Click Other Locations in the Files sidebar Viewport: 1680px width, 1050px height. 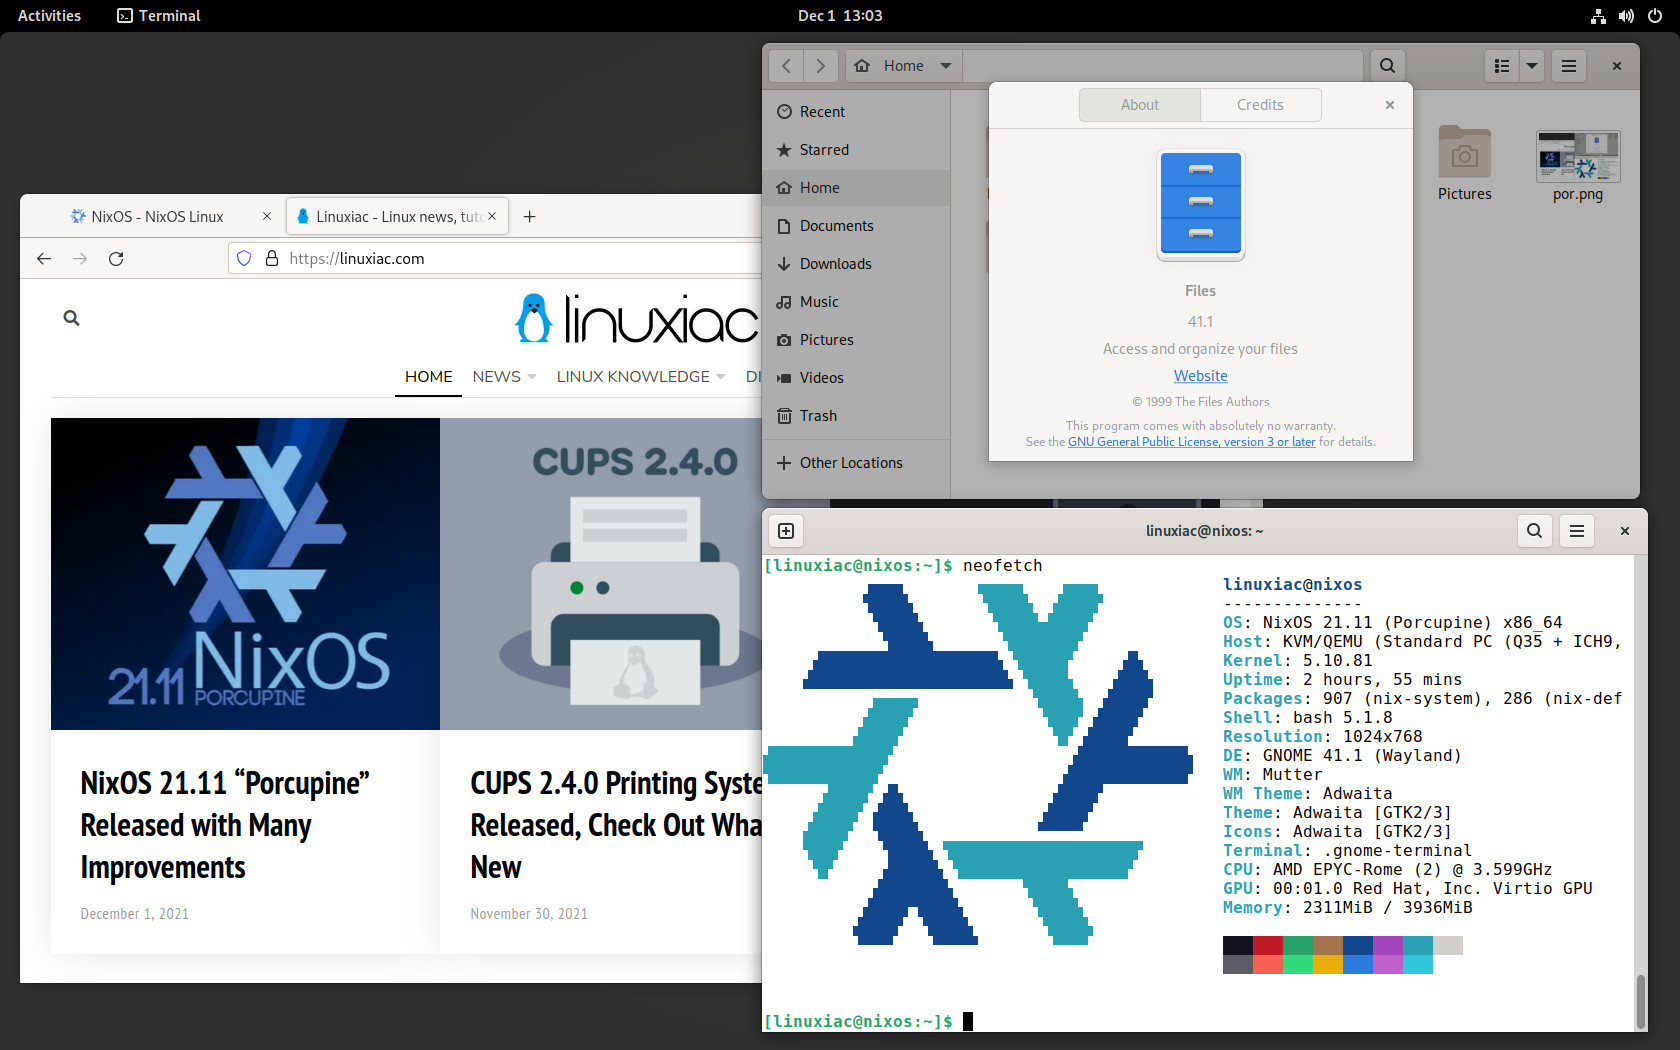(856, 463)
